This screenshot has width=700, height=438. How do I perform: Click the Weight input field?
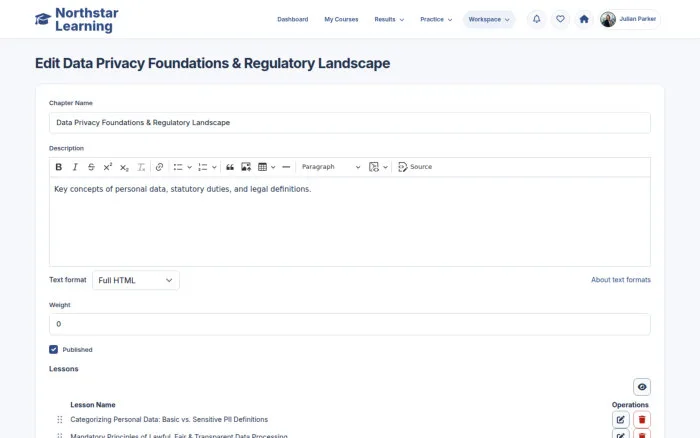[350, 324]
